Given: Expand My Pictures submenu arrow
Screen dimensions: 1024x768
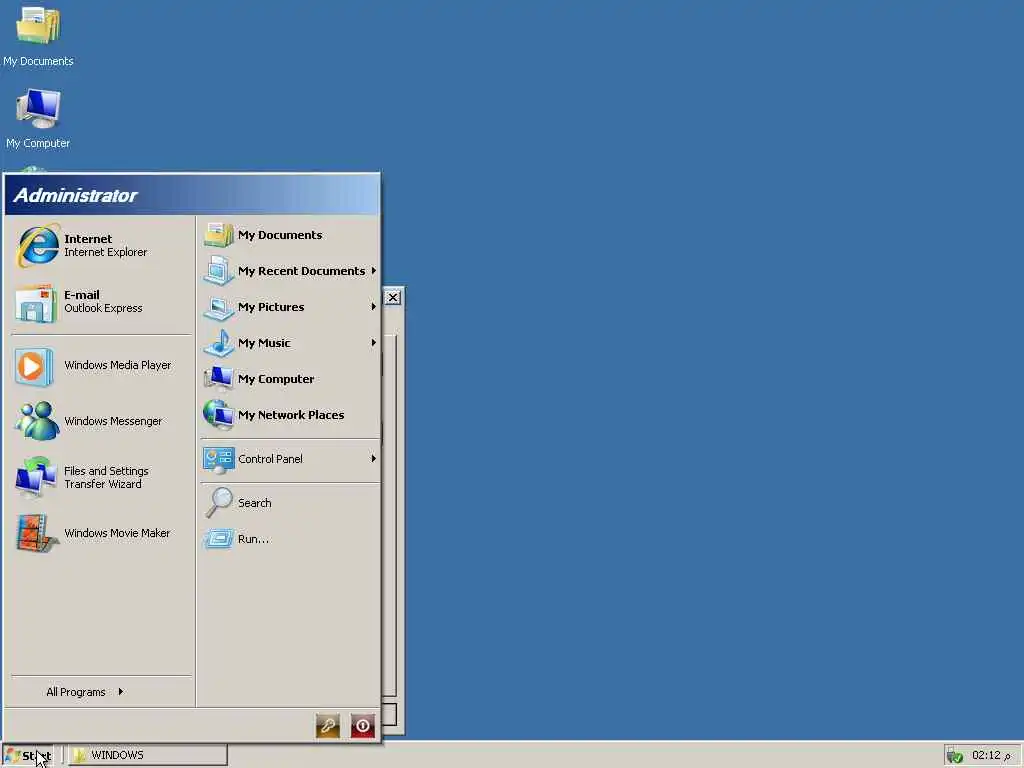Looking at the screenshot, I should pos(374,306).
